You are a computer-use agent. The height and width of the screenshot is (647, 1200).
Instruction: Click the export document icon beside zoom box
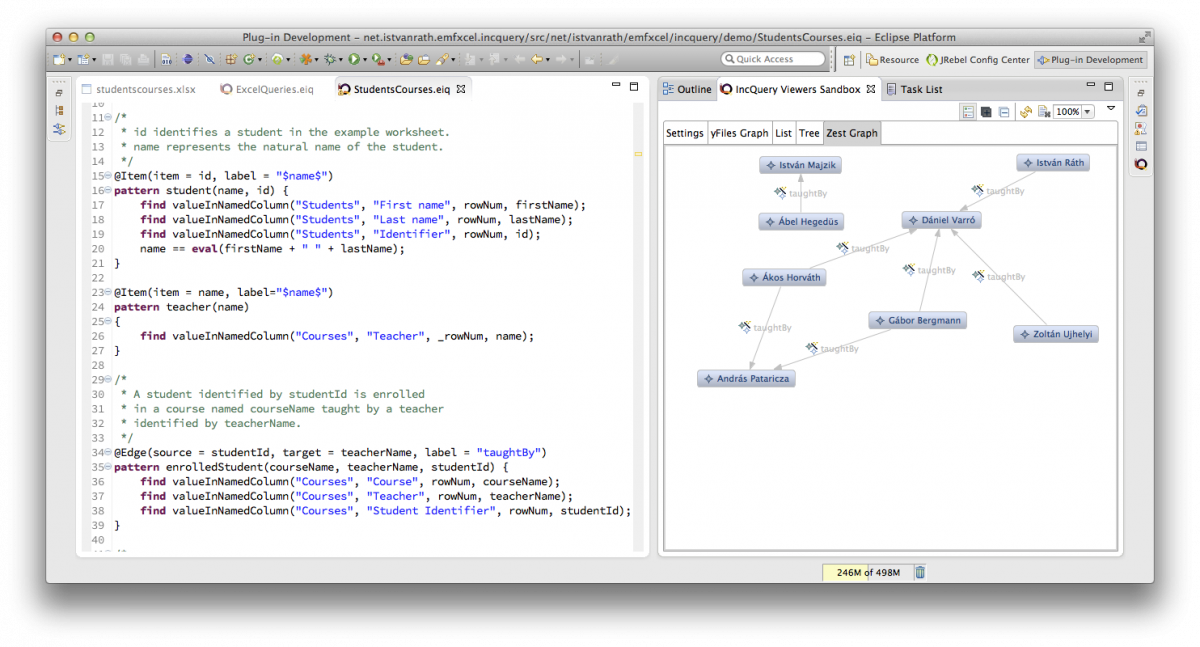click(x=1043, y=112)
